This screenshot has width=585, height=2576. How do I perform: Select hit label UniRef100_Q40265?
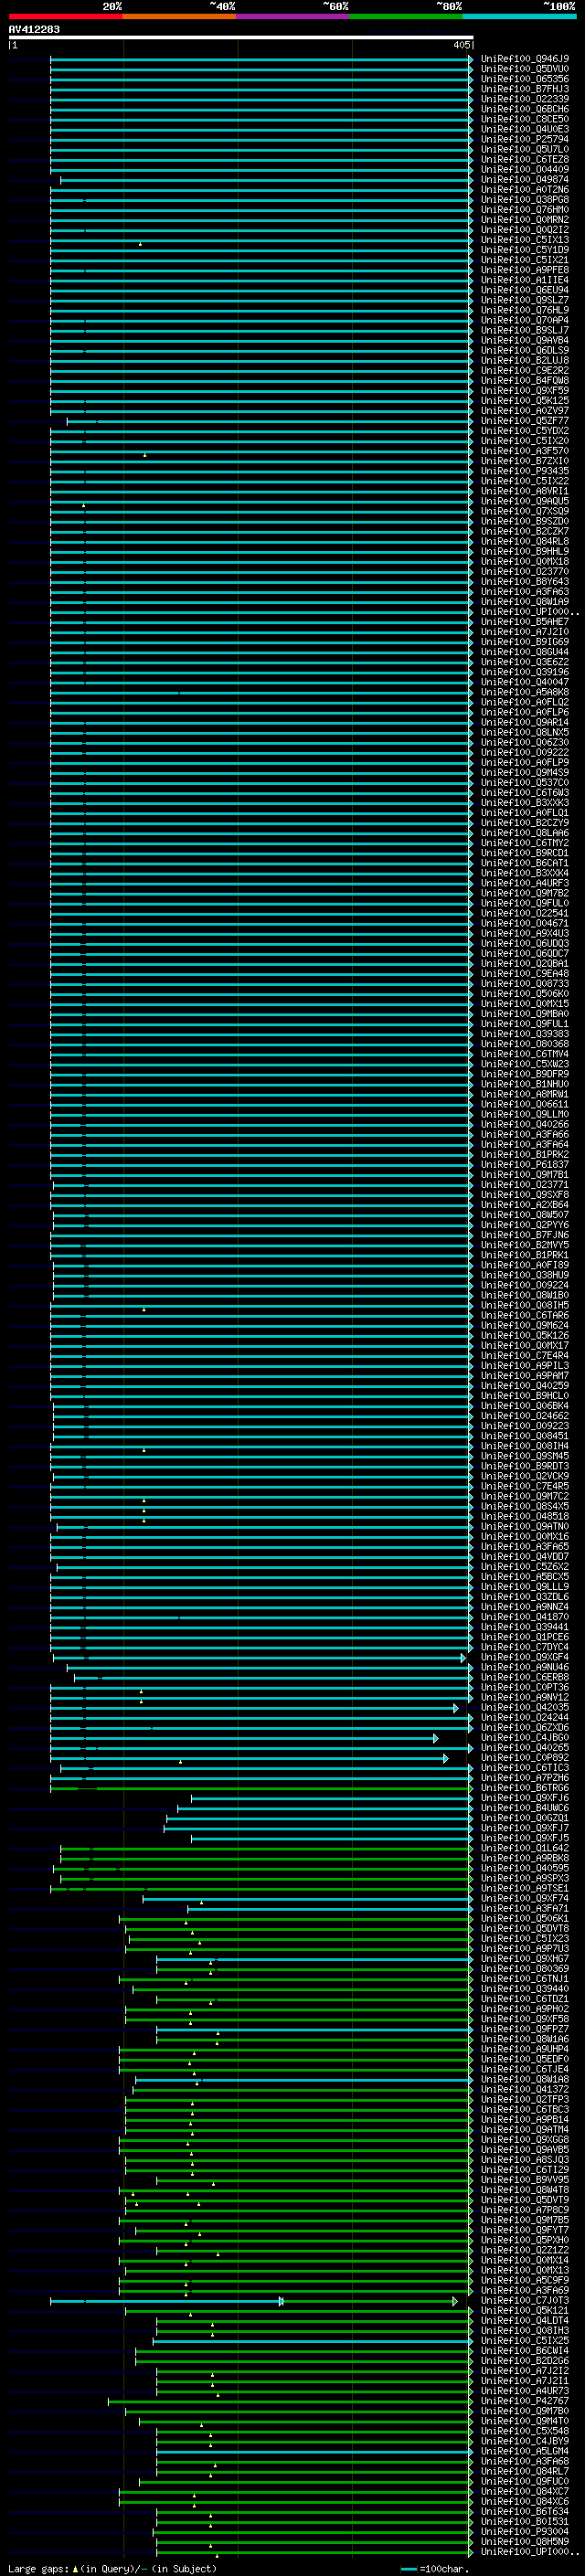click(x=525, y=1748)
